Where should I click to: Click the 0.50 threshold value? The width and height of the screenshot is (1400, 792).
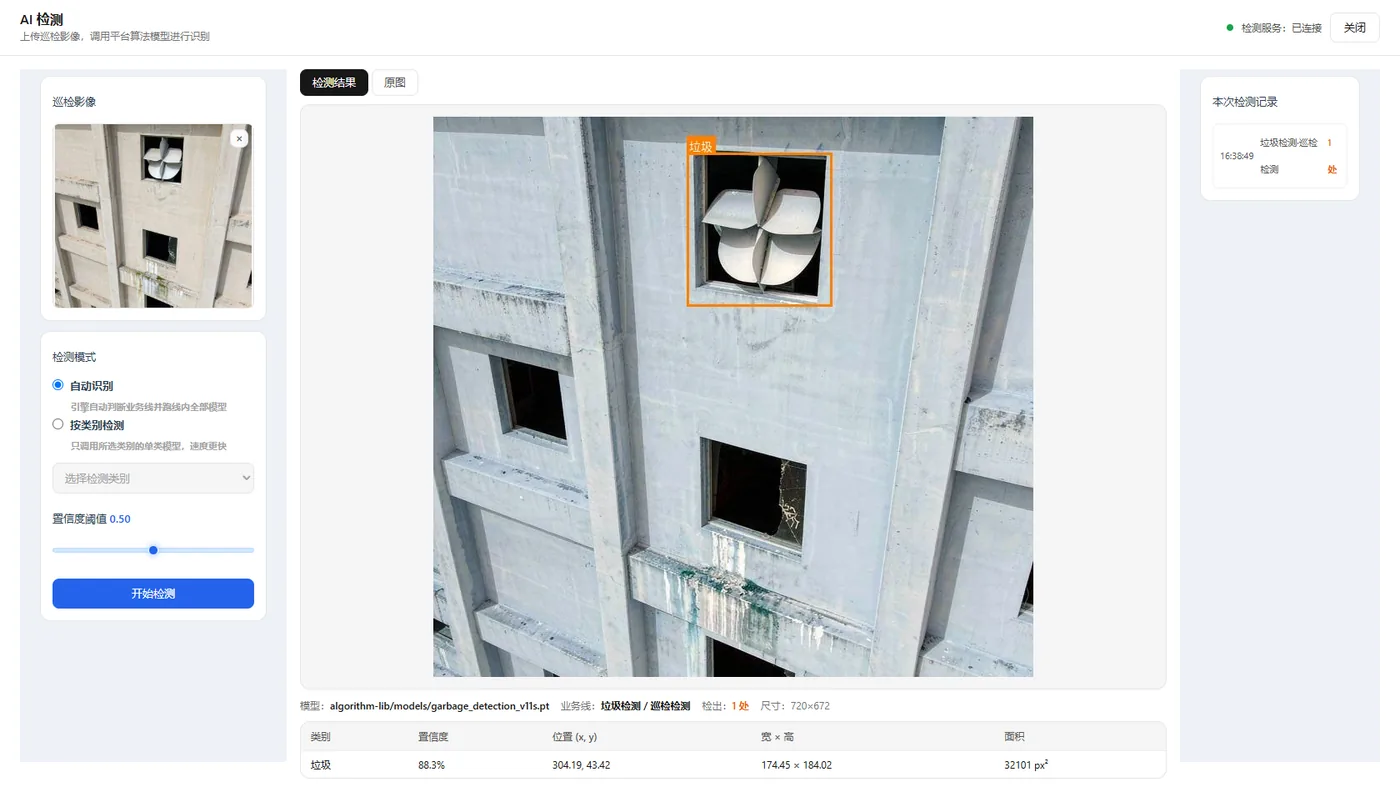pos(120,519)
